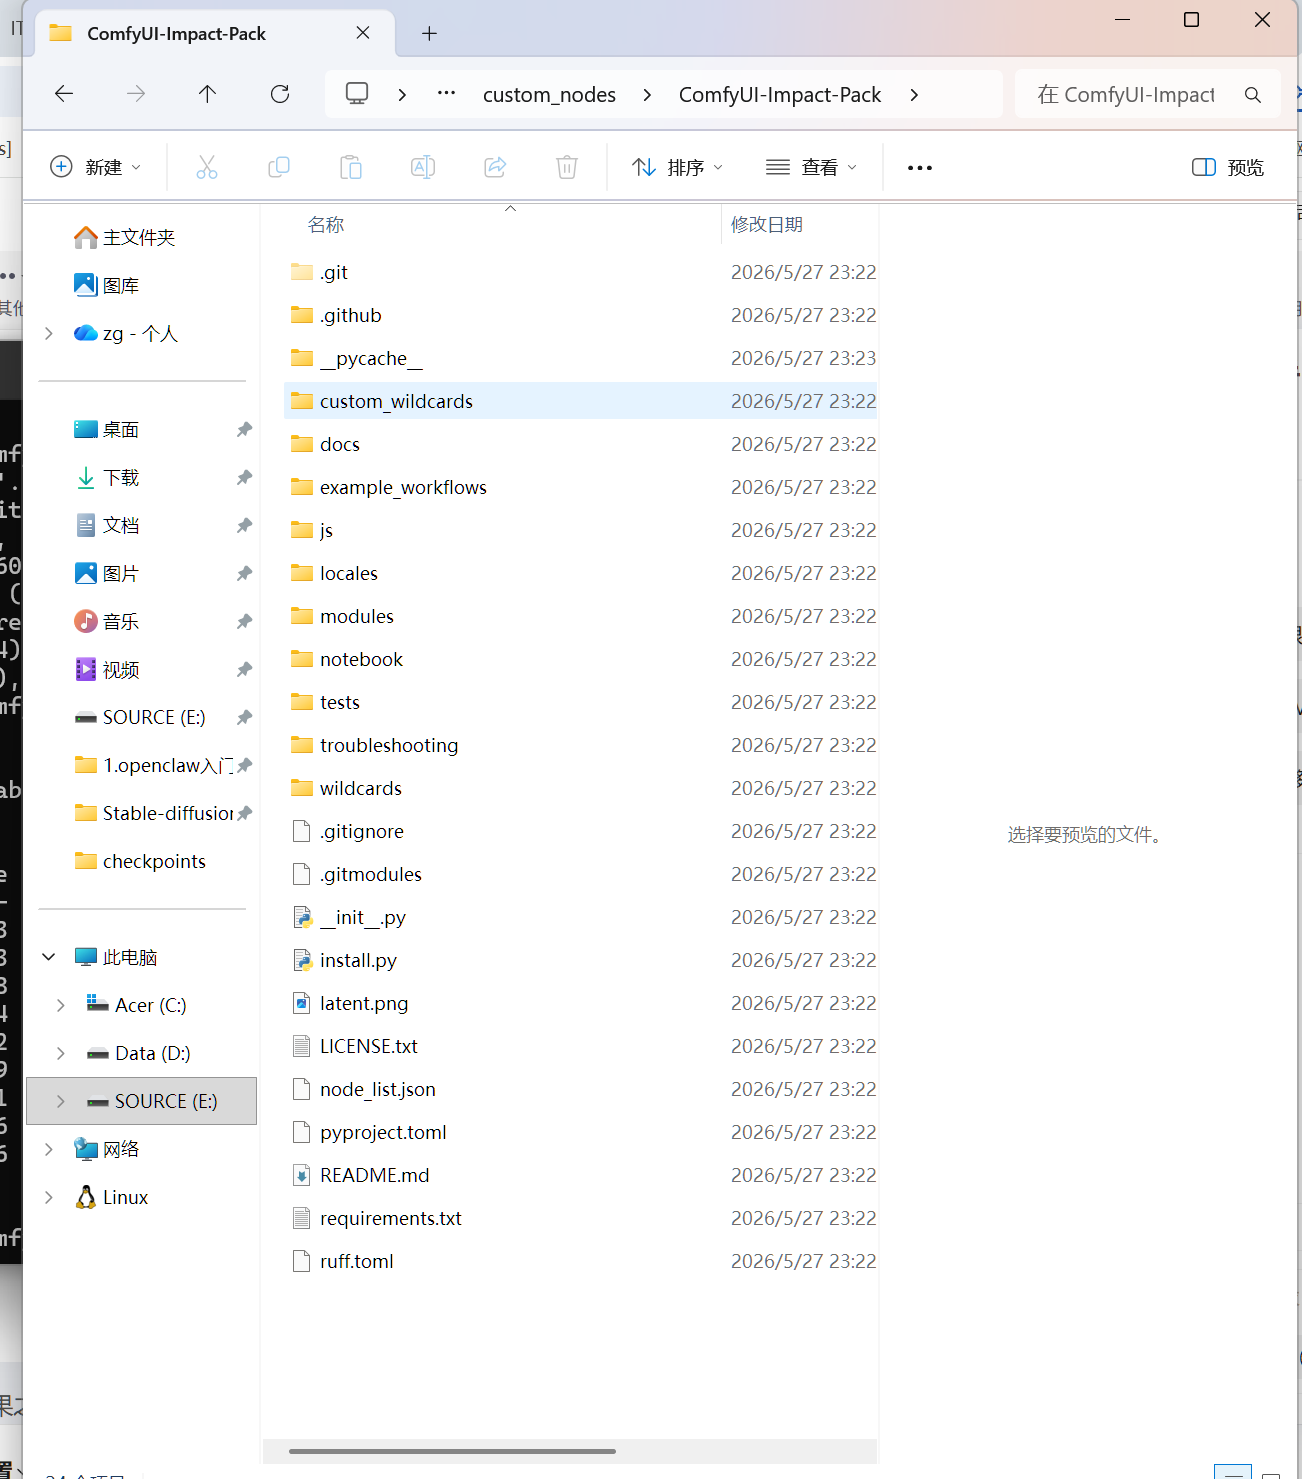
Task: Open the See more options ellipsis
Action: (x=920, y=168)
